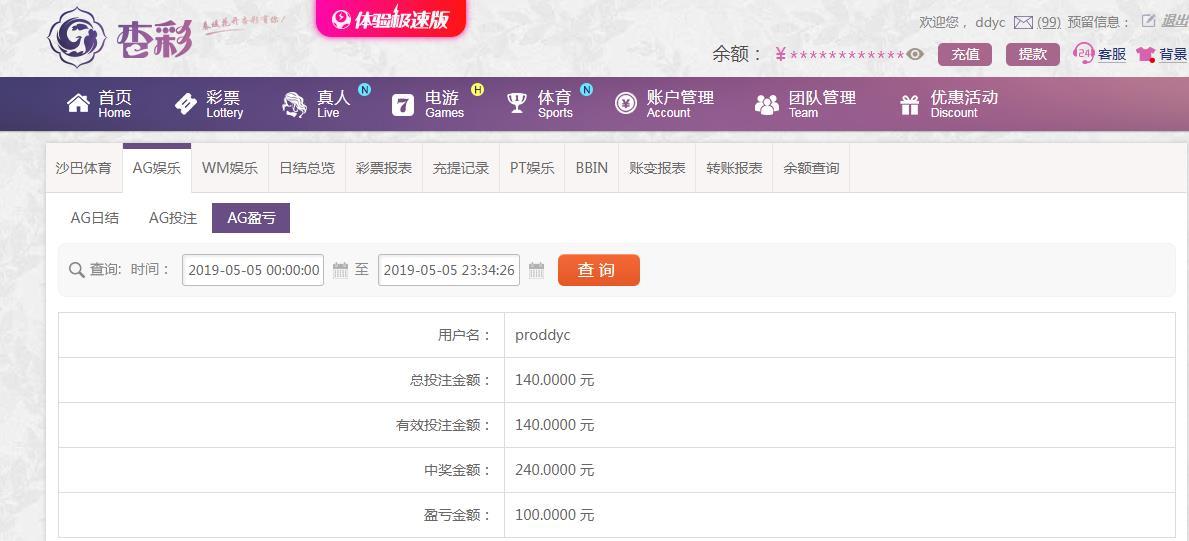Open the mail envelope icon in header
Image resolution: width=1189 pixels, height=541 pixels.
pyautogui.click(x=1024, y=22)
